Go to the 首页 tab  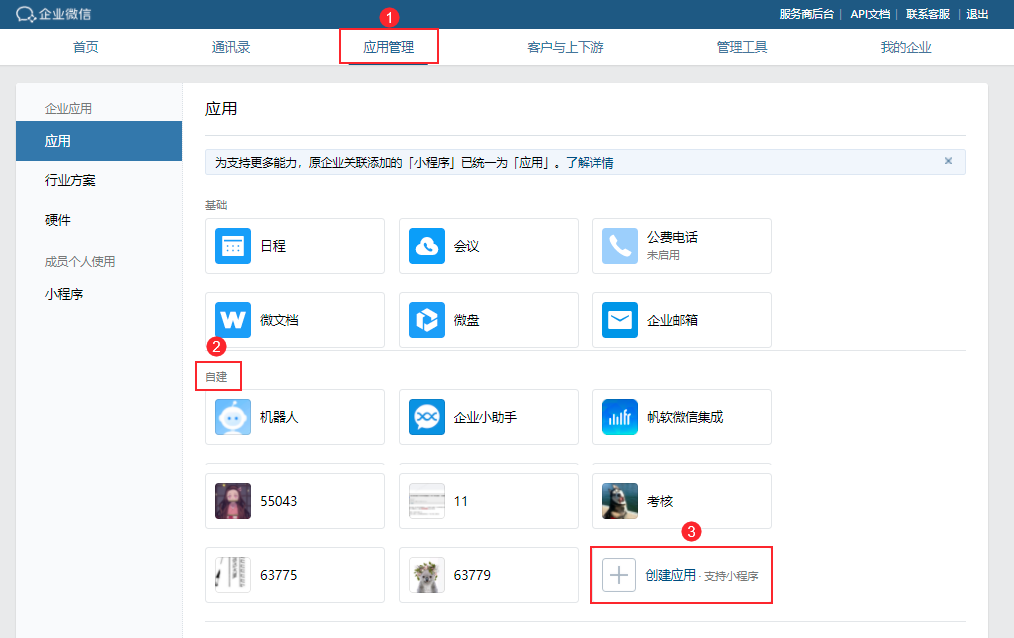click(x=85, y=47)
